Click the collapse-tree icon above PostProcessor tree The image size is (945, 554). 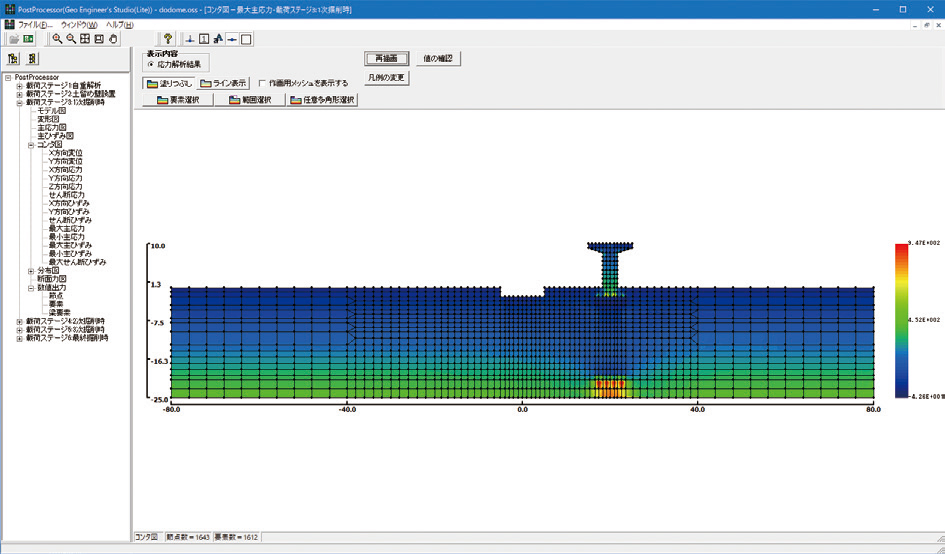click(33, 58)
